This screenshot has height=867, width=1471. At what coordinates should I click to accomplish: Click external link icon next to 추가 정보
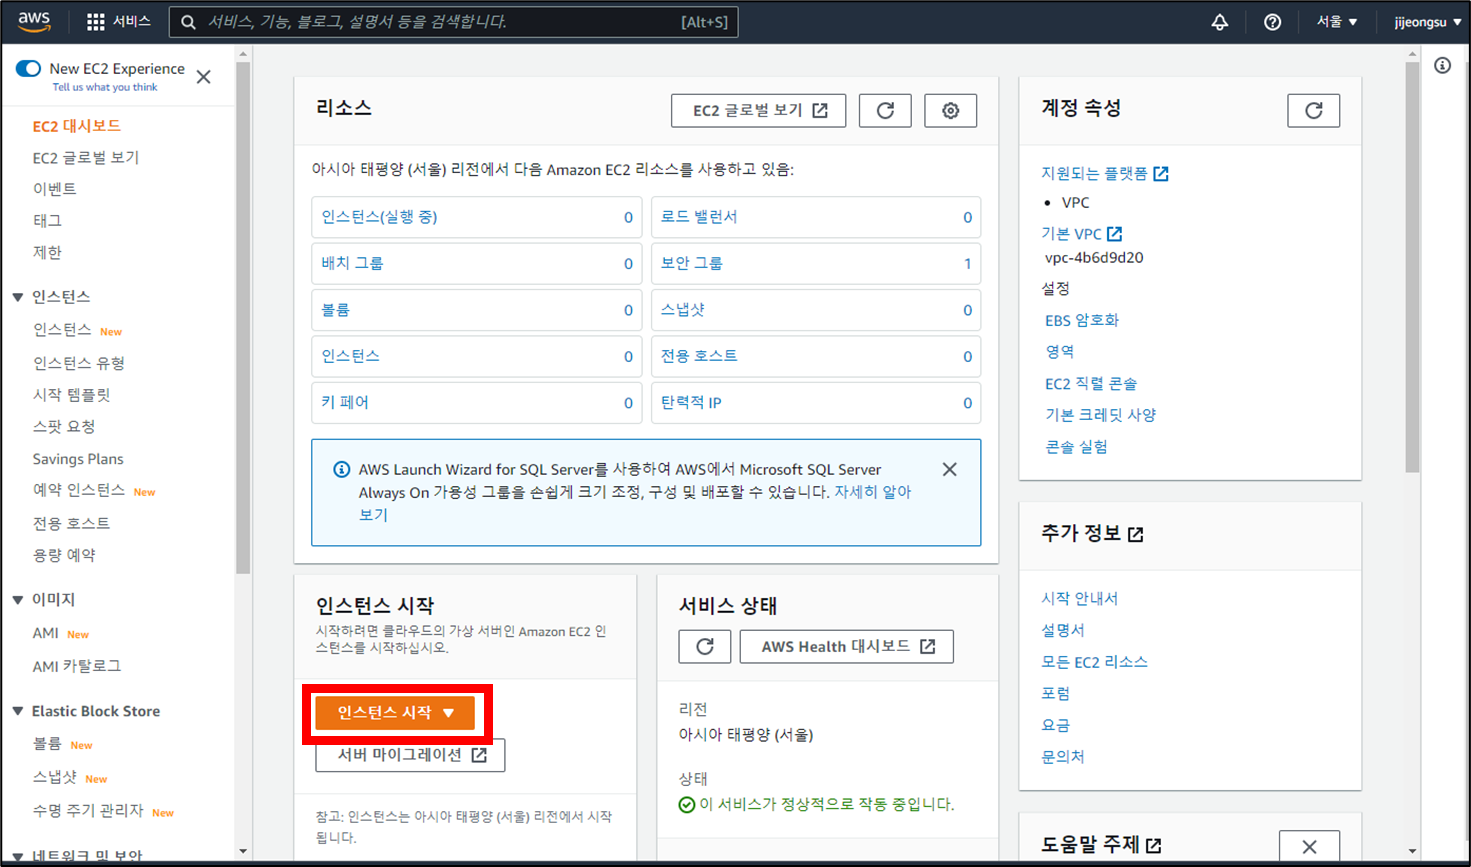1136,535
